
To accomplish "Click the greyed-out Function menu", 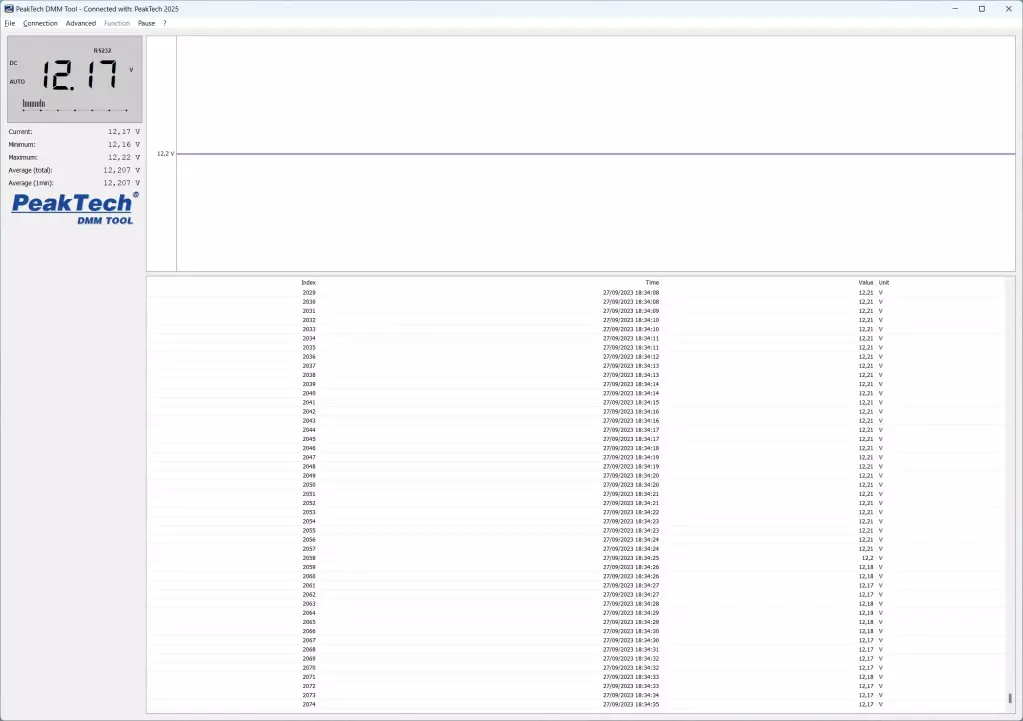I will point(117,23).
